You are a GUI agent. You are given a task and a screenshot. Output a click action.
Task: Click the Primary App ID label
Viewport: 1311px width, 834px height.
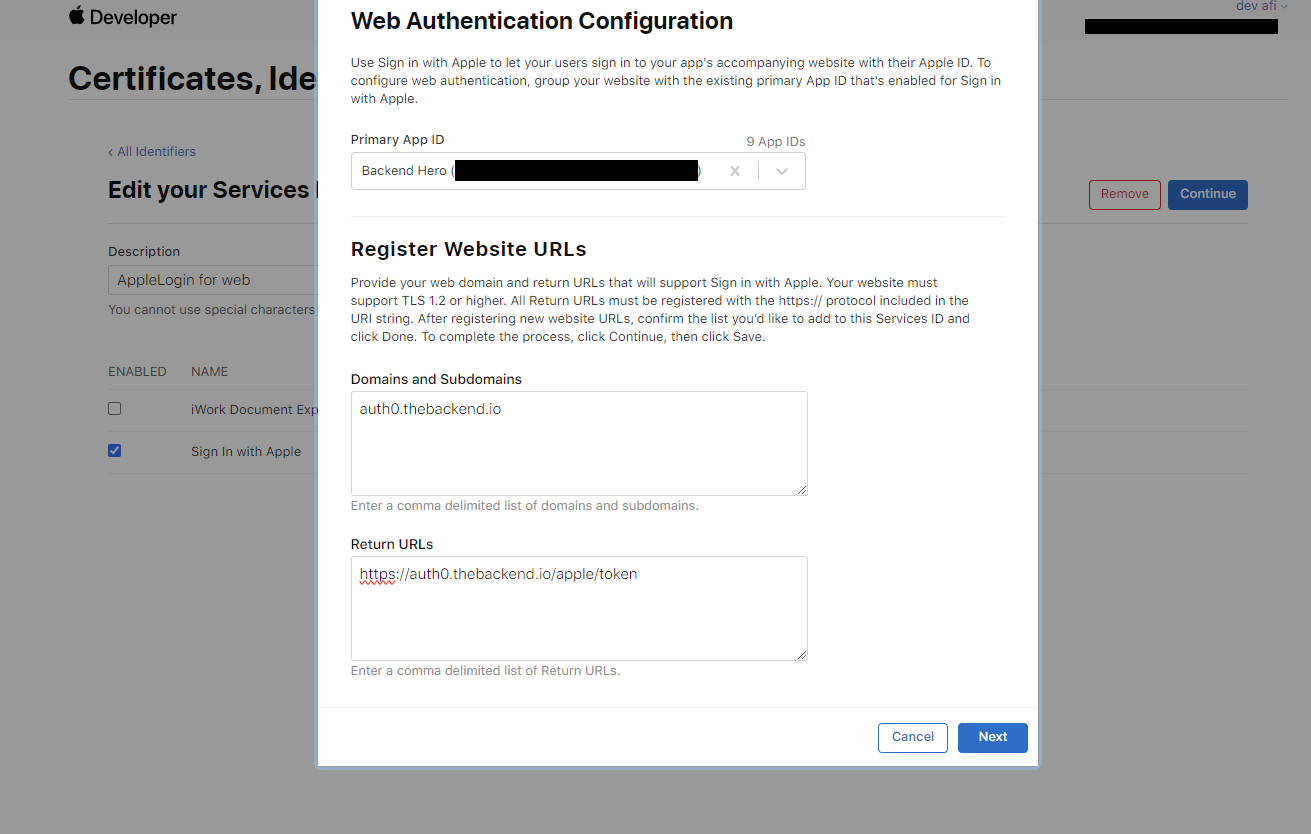tap(398, 140)
